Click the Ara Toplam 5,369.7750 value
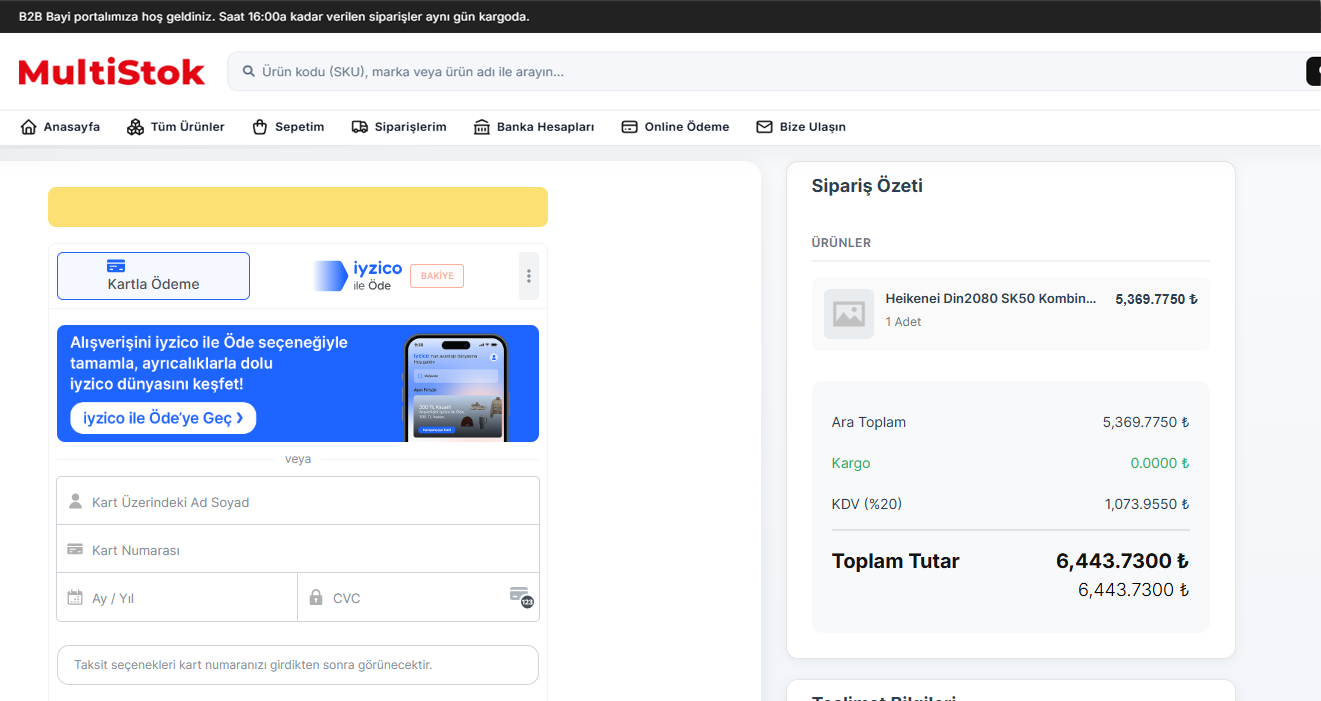This screenshot has width=1321, height=701. tap(1146, 422)
